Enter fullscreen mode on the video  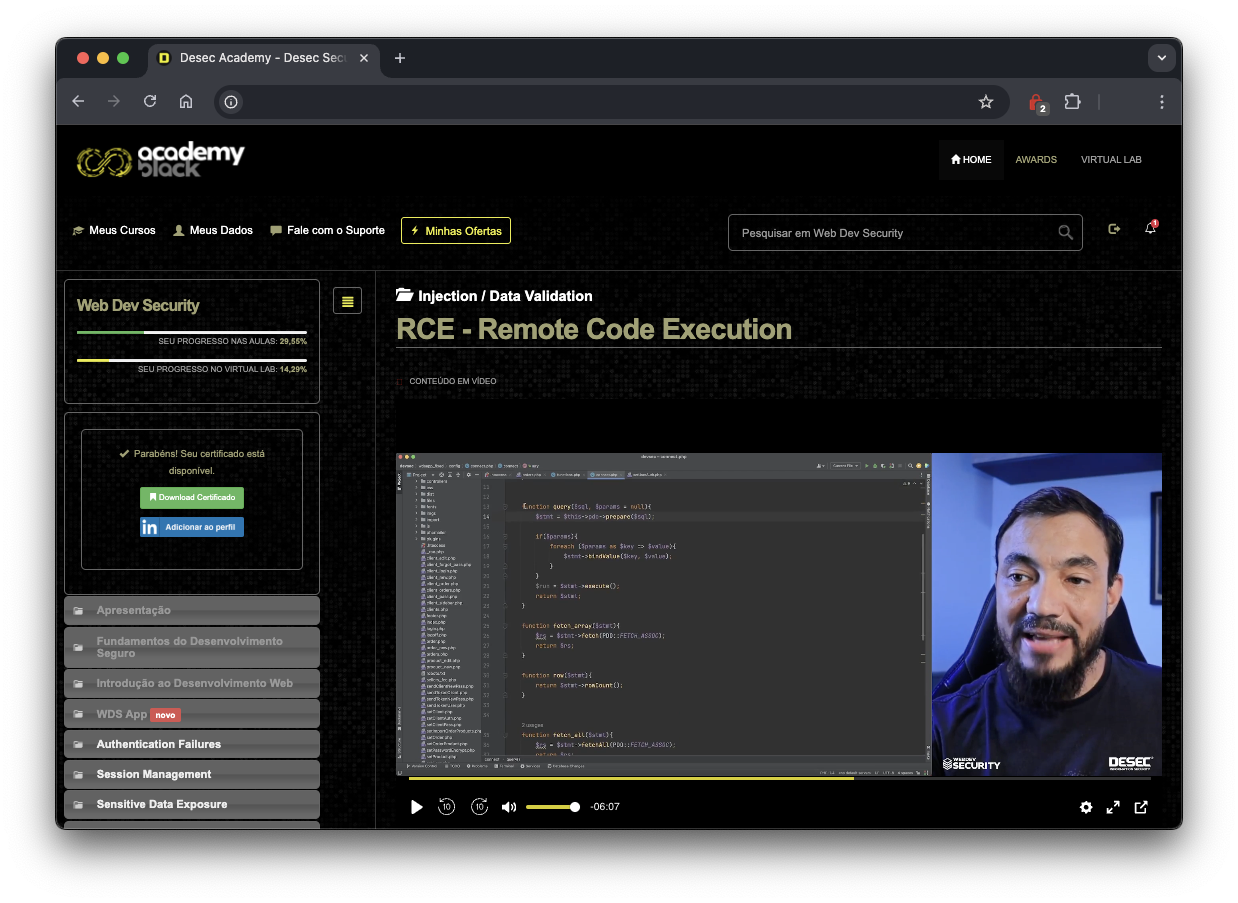(x=1113, y=807)
